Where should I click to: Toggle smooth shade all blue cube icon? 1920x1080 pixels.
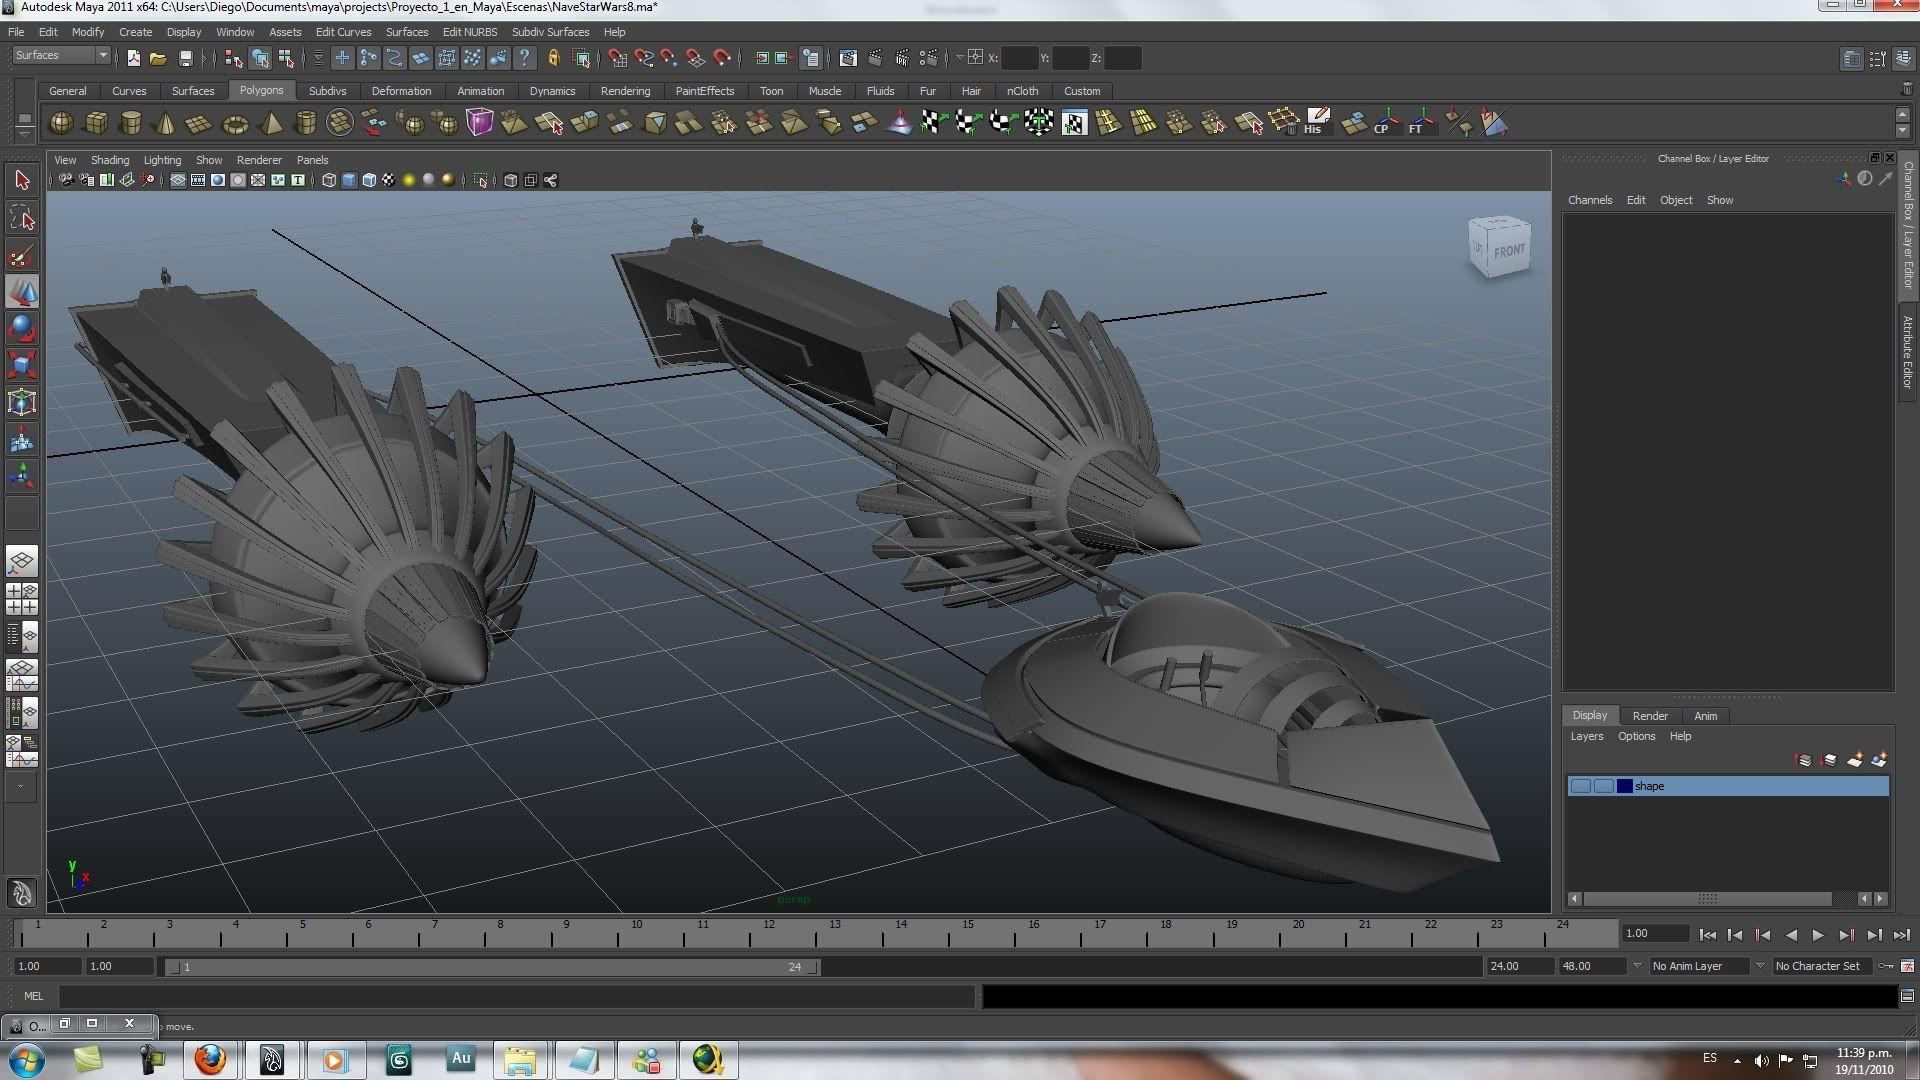pyautogui.click(x=349, y=180)
